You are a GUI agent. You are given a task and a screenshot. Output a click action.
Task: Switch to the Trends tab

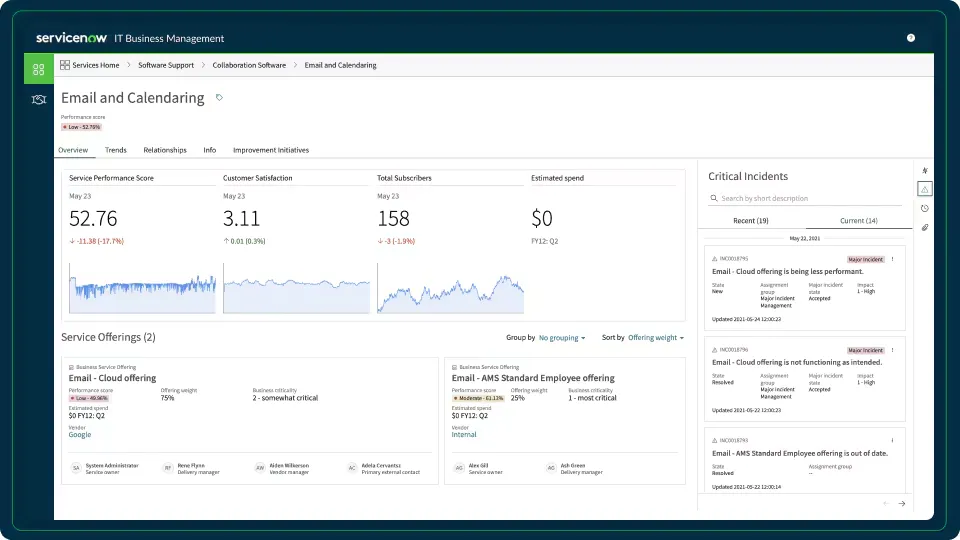click(116, 150)
